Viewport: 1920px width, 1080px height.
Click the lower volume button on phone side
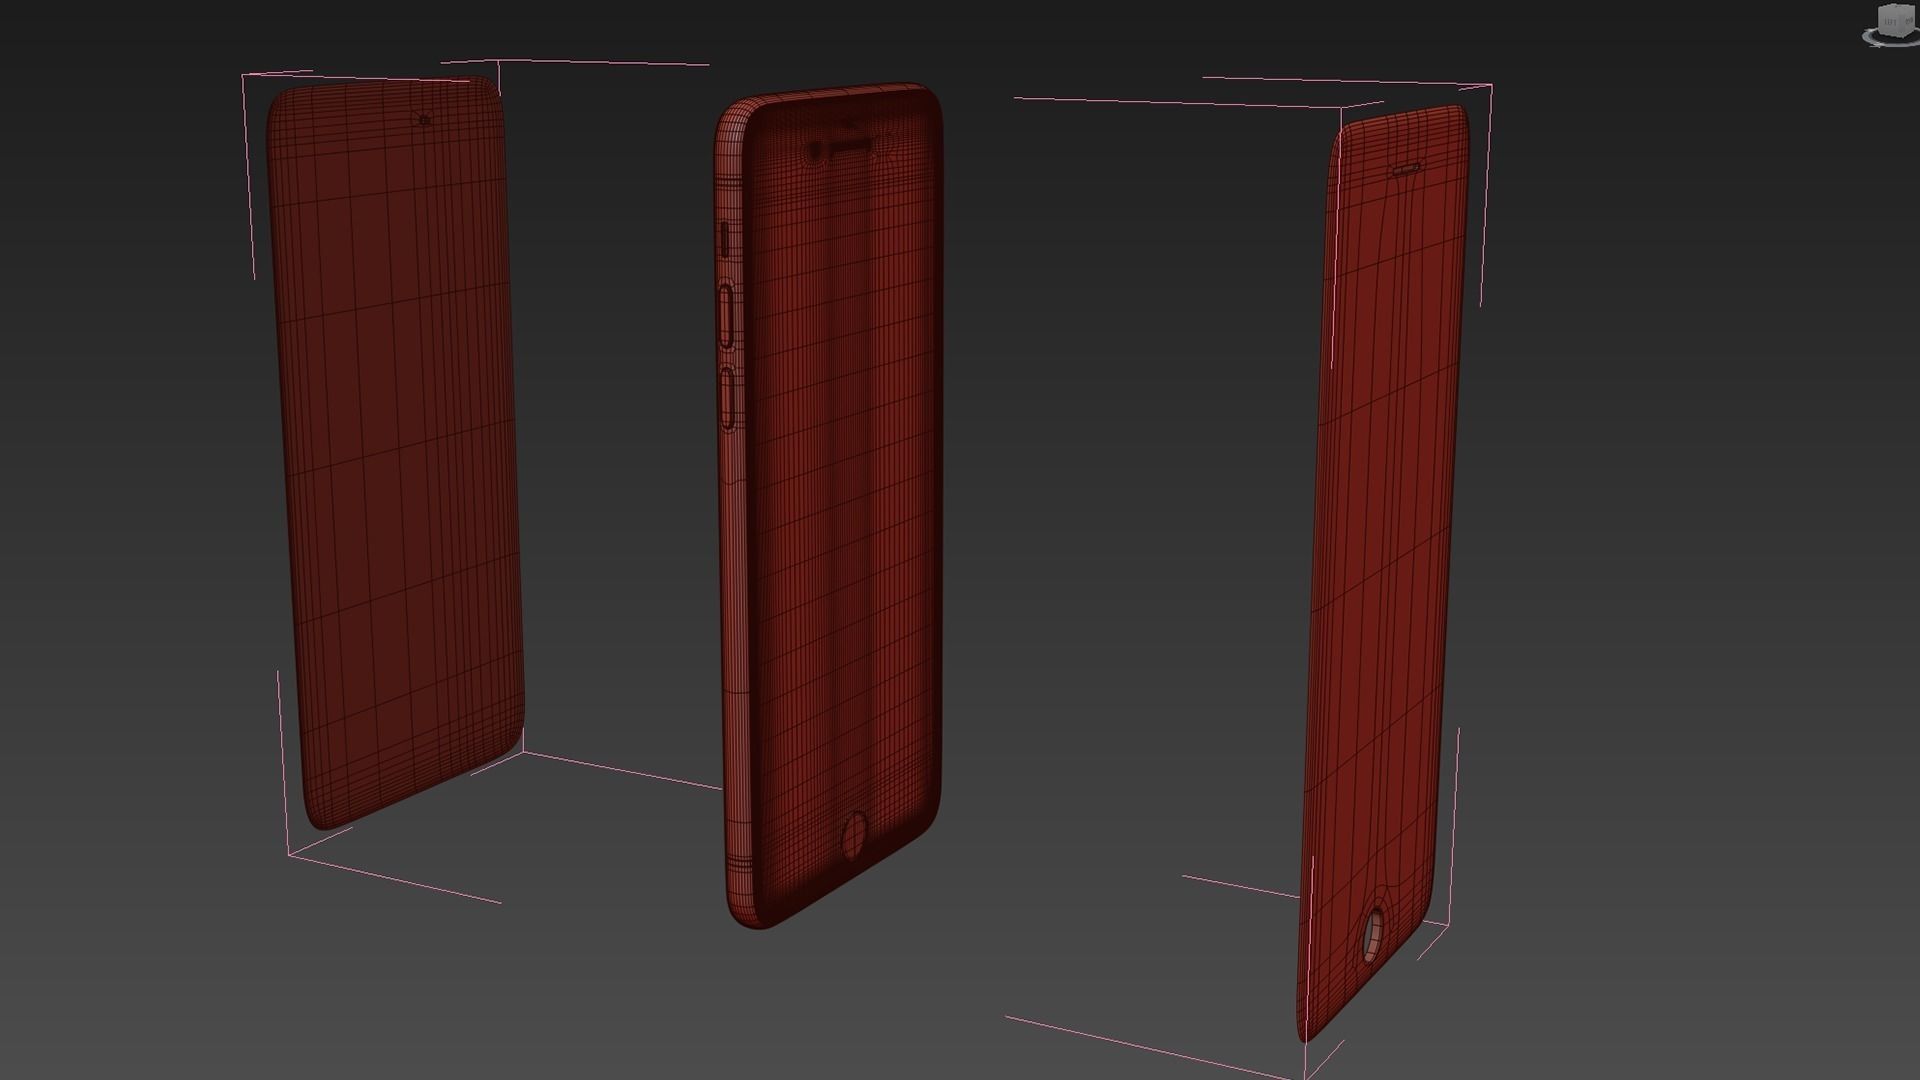(728, 398)
